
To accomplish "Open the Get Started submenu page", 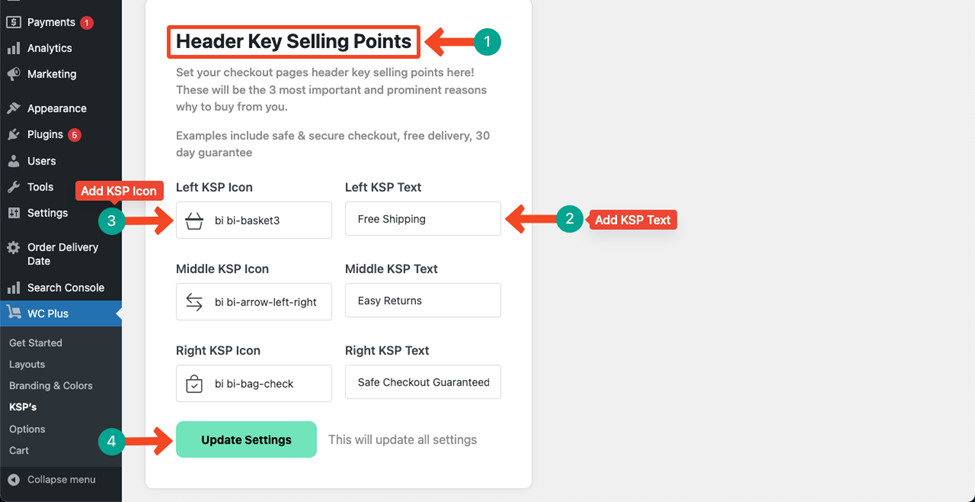I will coord(35,343).
